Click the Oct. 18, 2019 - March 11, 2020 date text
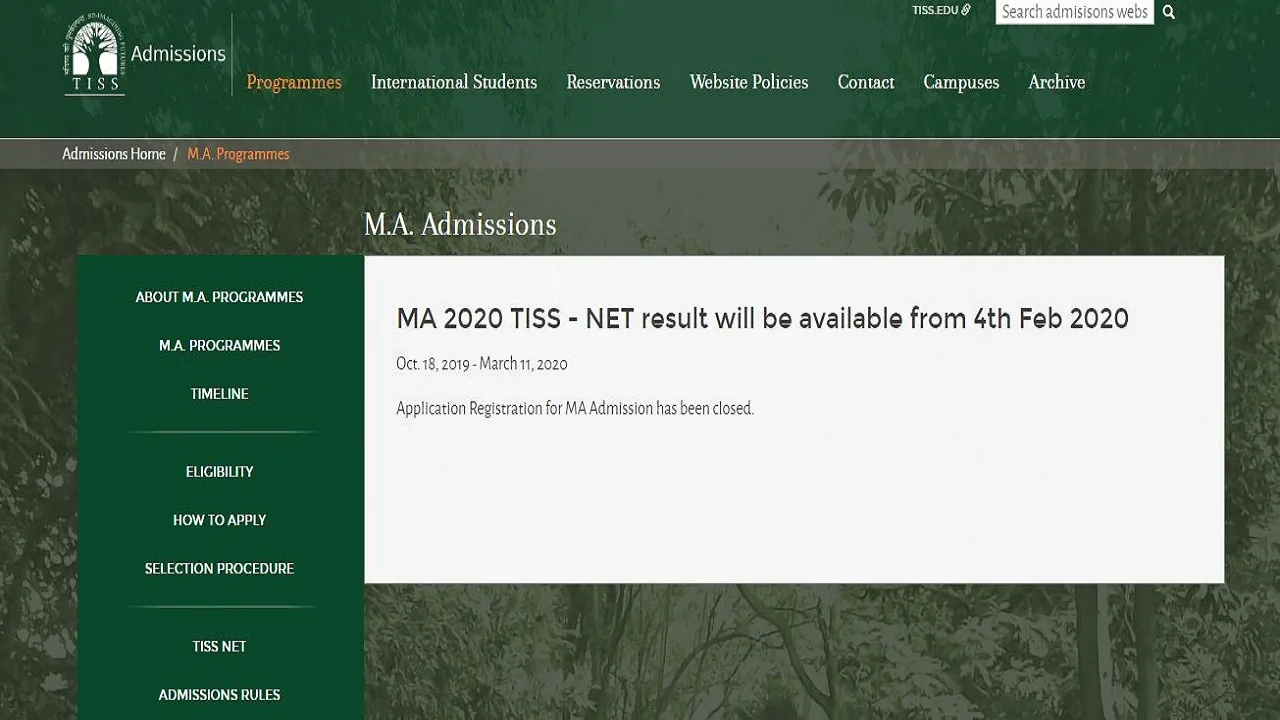 point(482,364)
